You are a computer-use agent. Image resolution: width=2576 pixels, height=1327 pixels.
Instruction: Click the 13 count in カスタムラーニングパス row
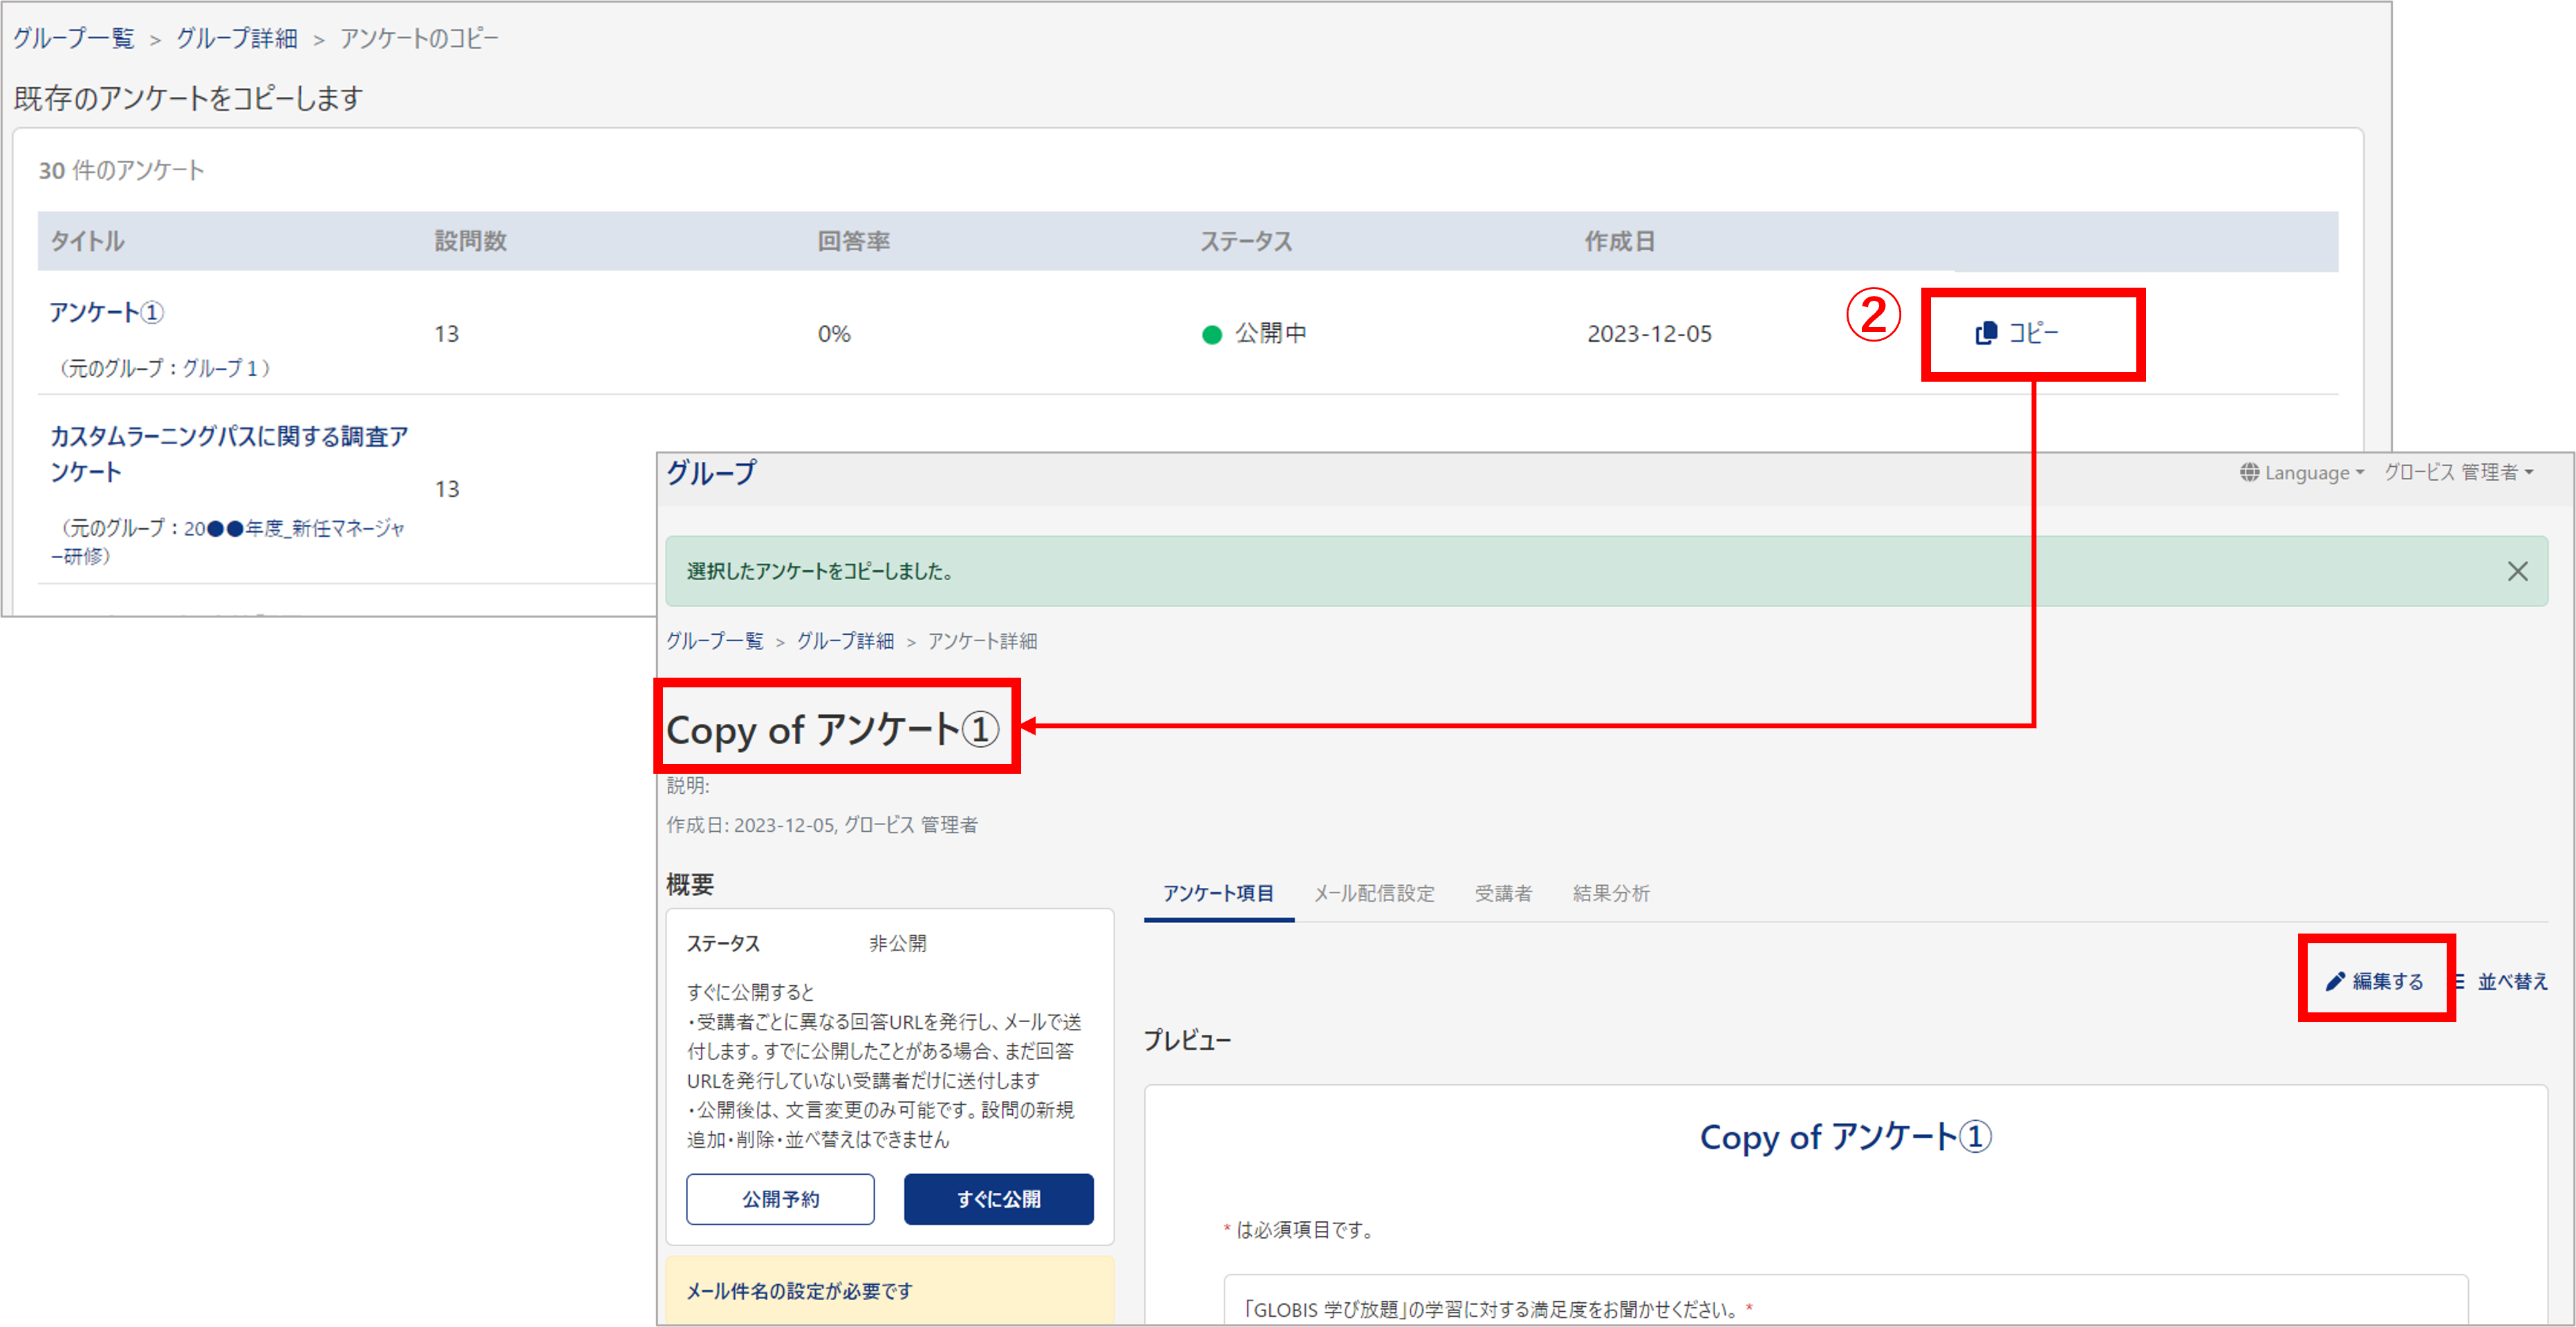tap(446, 489)
